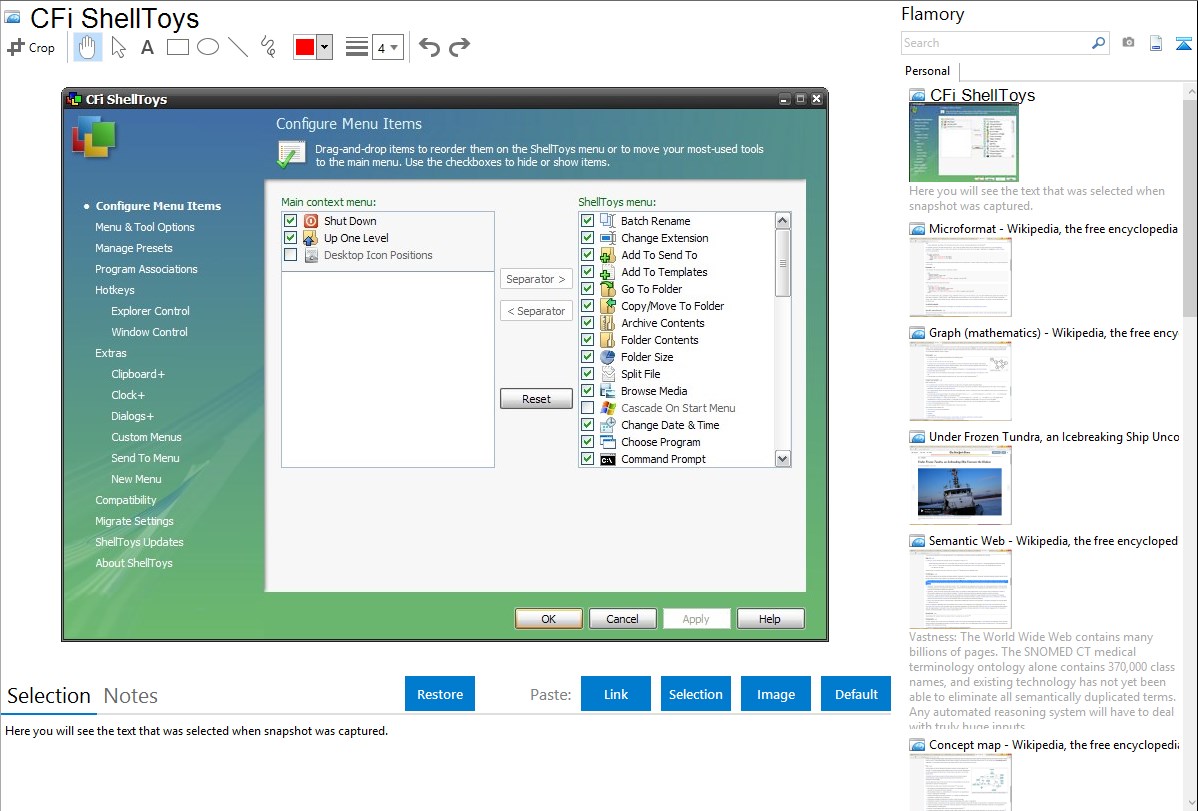This screenshot has width=1198, height=811.
Task: Open About ShellToys page
Action: click(x=134, y=563)
